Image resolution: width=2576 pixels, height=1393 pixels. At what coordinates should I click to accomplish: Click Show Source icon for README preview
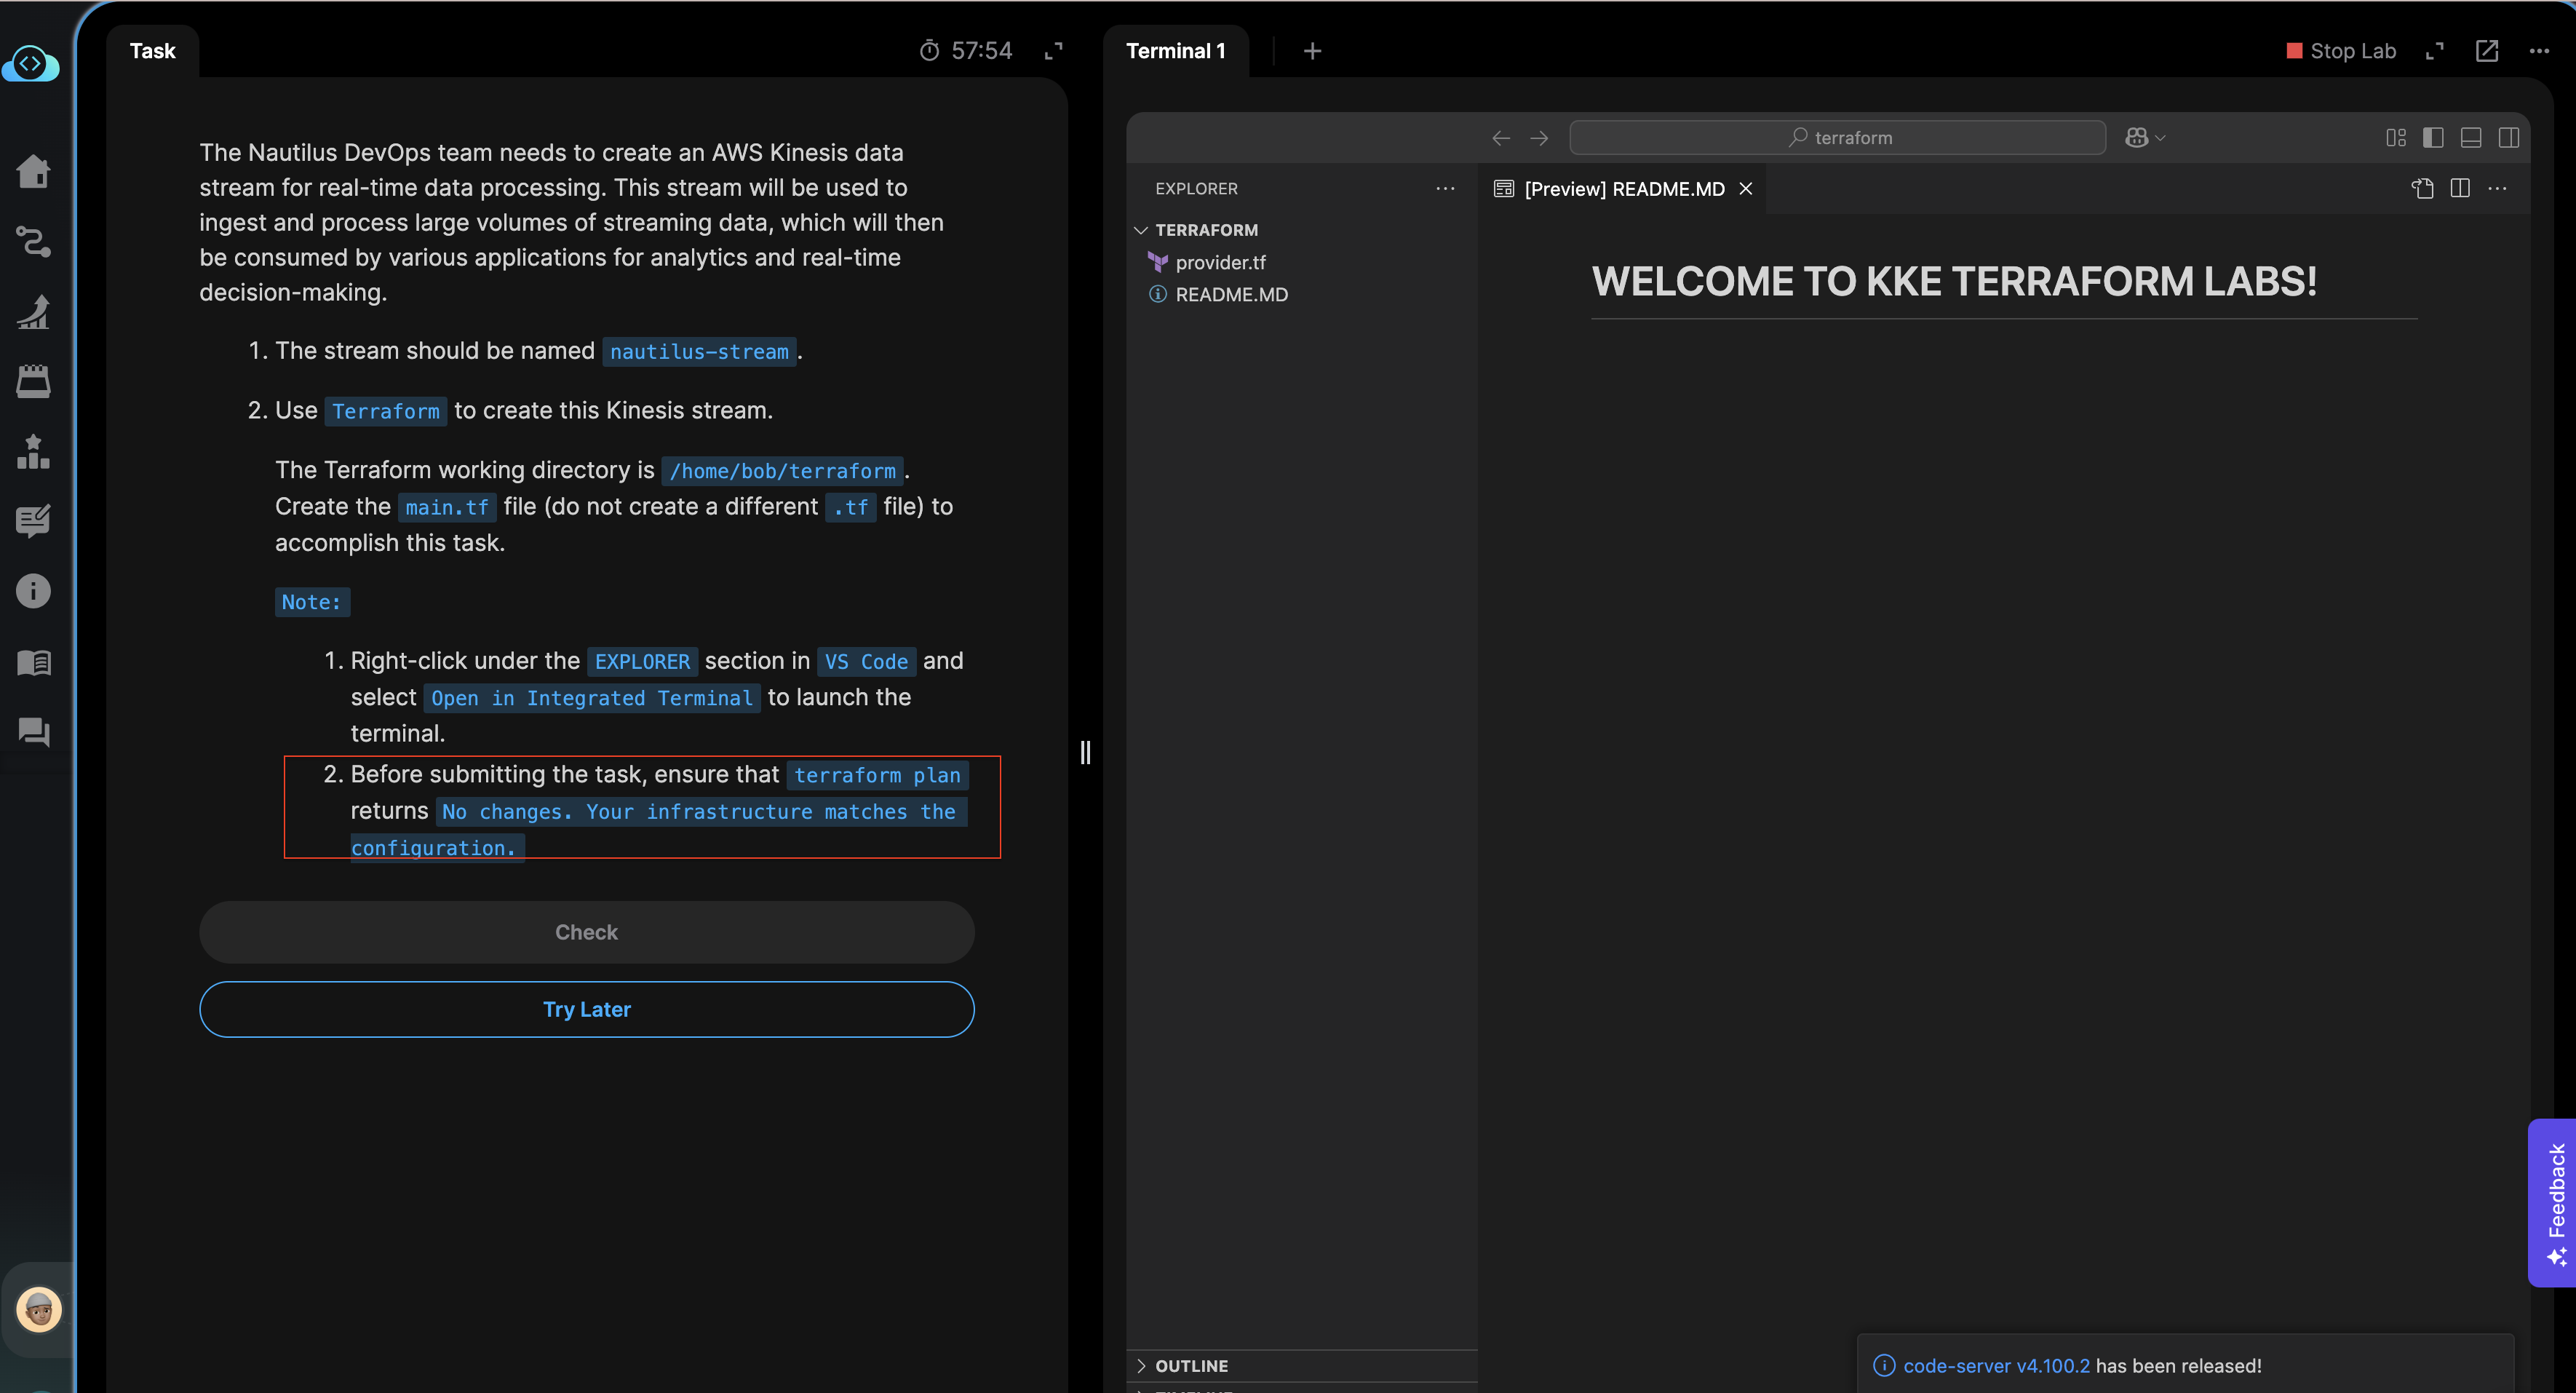coord(2422,188)
